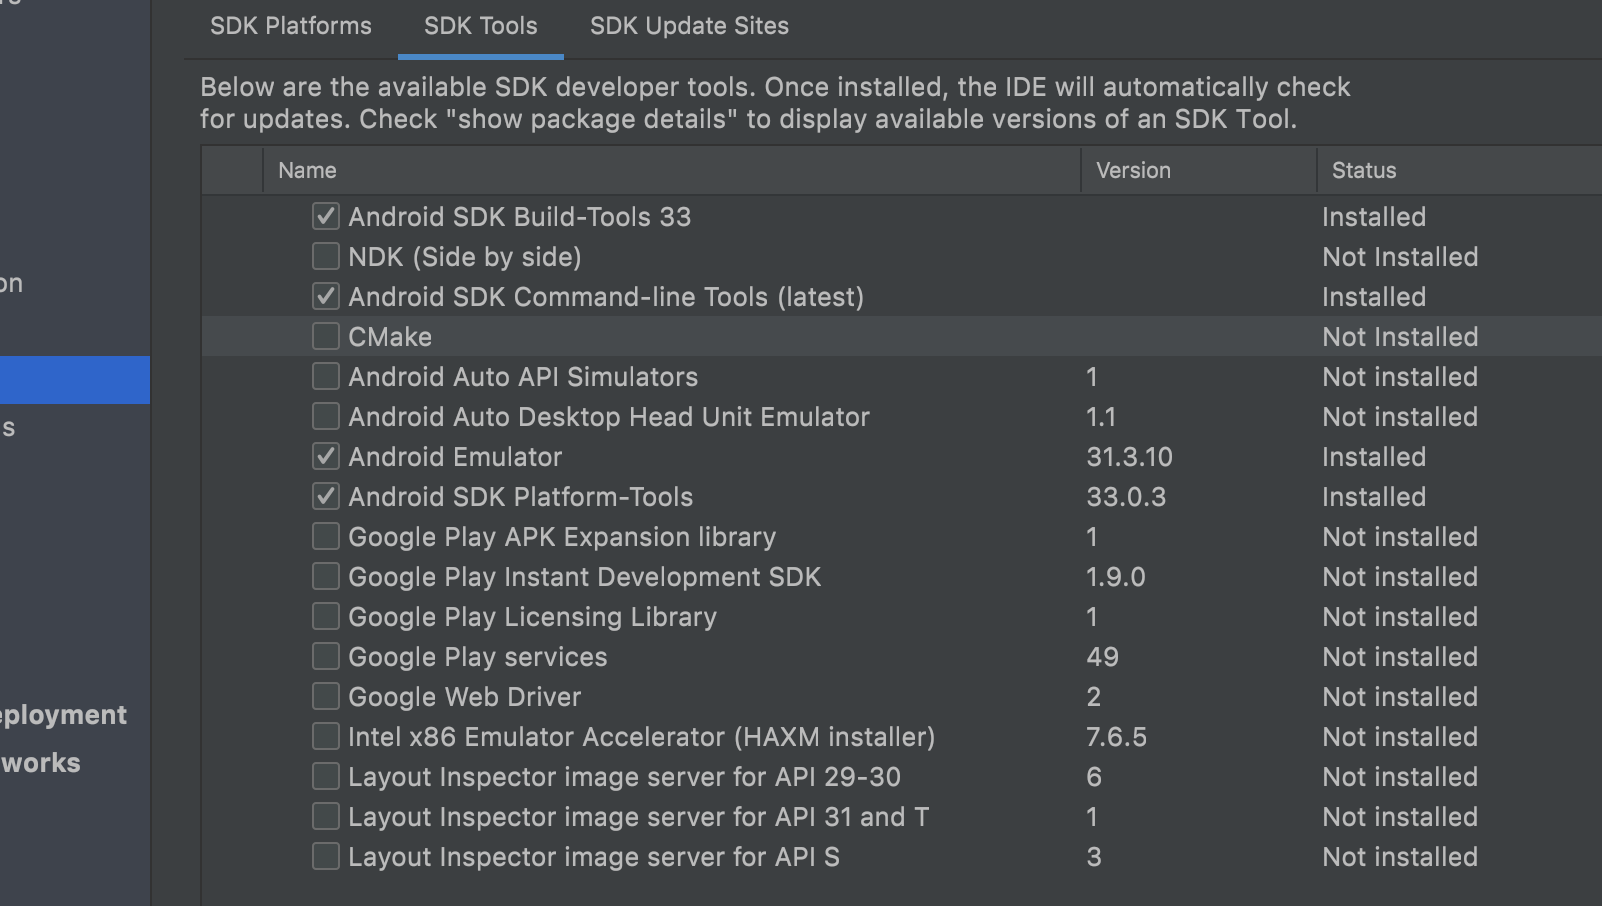Click Google Web Driver version 2
Screen dimensions: 1602x906
(x=1094, y=697)
